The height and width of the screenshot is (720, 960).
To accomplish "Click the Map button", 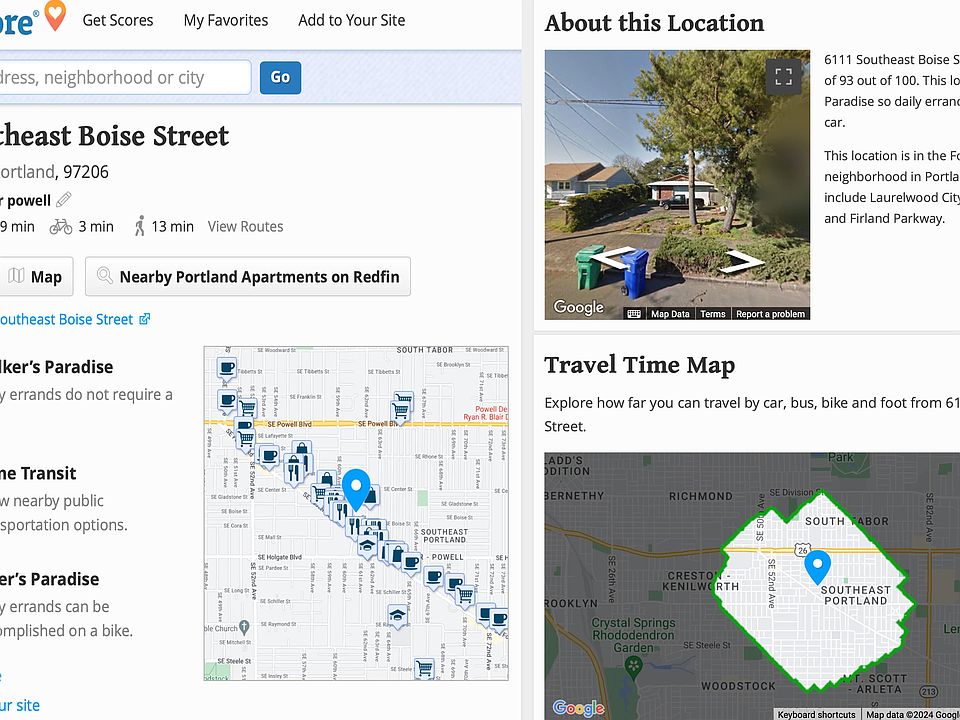I will pos(36,277).
